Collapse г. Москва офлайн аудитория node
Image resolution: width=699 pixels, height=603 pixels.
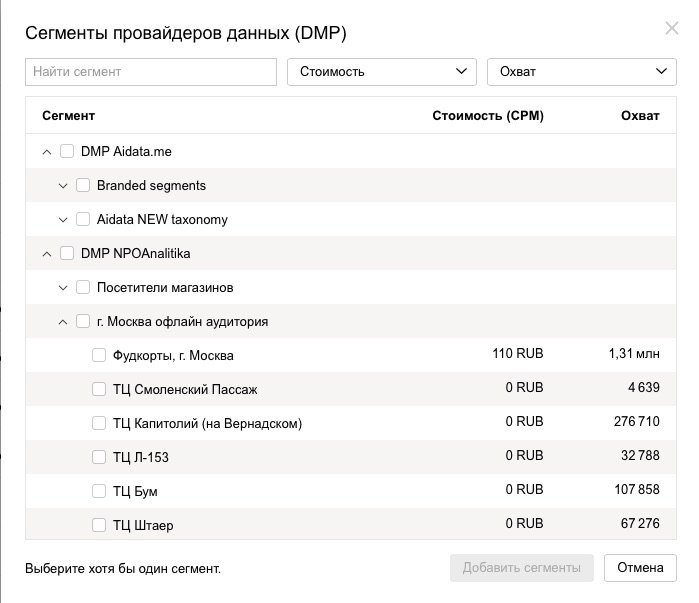click(x=63, y=322)
